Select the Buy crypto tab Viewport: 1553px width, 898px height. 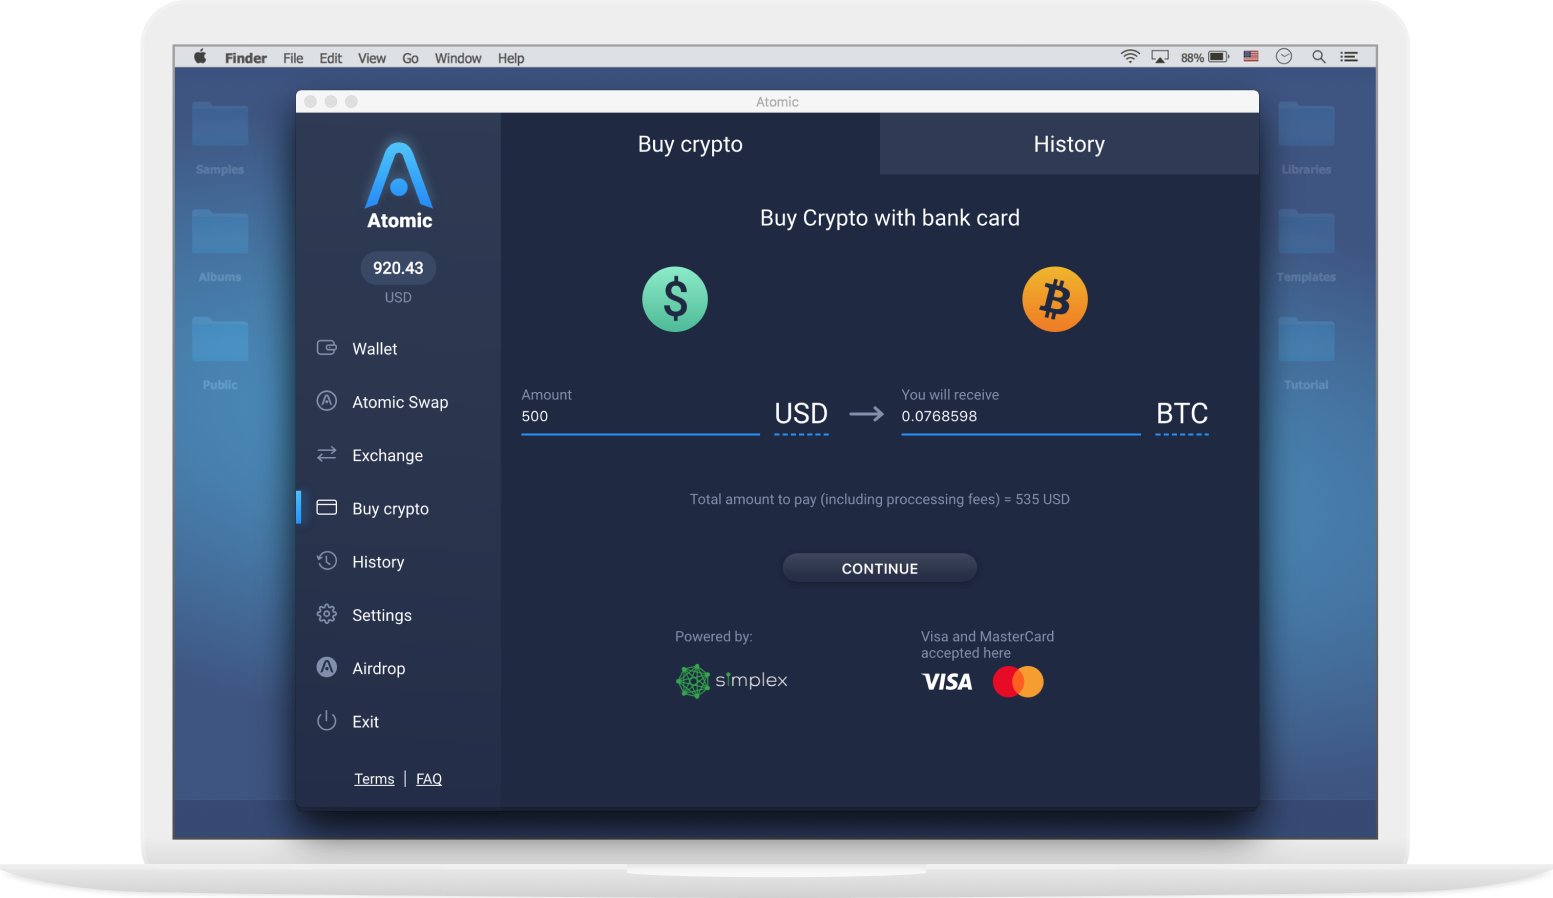[690, 144]
